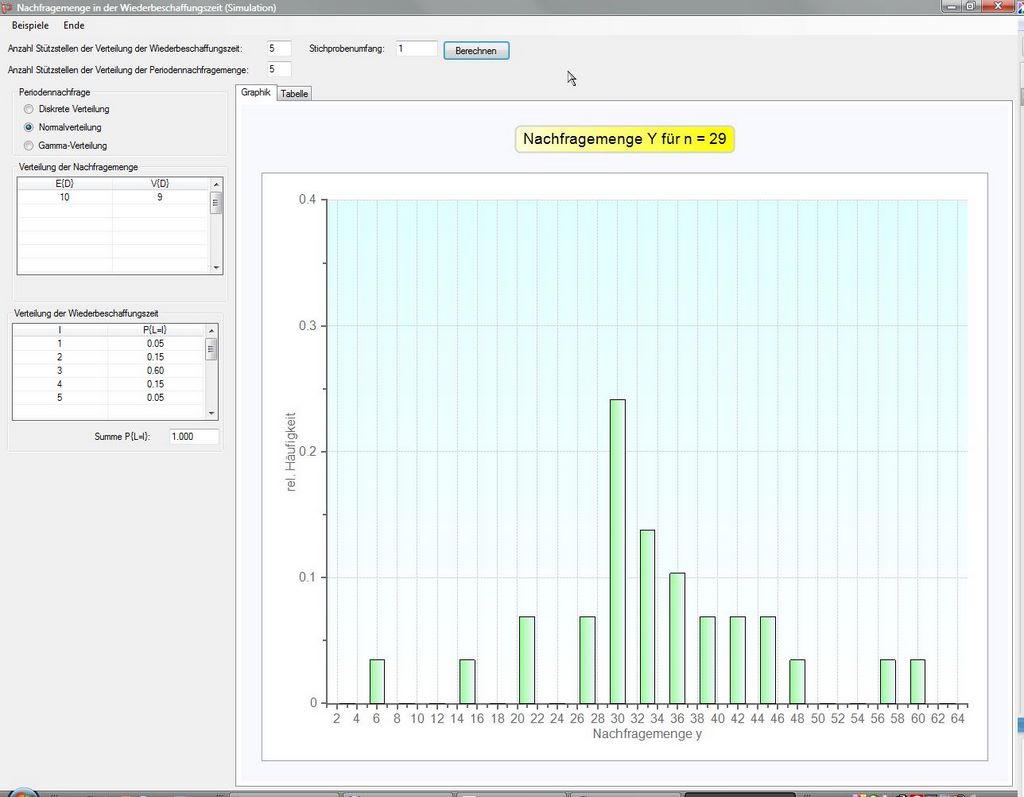Screen dimensions: 1024x797
Task: Open the Beispiele menu
Action: coord(30,25)
